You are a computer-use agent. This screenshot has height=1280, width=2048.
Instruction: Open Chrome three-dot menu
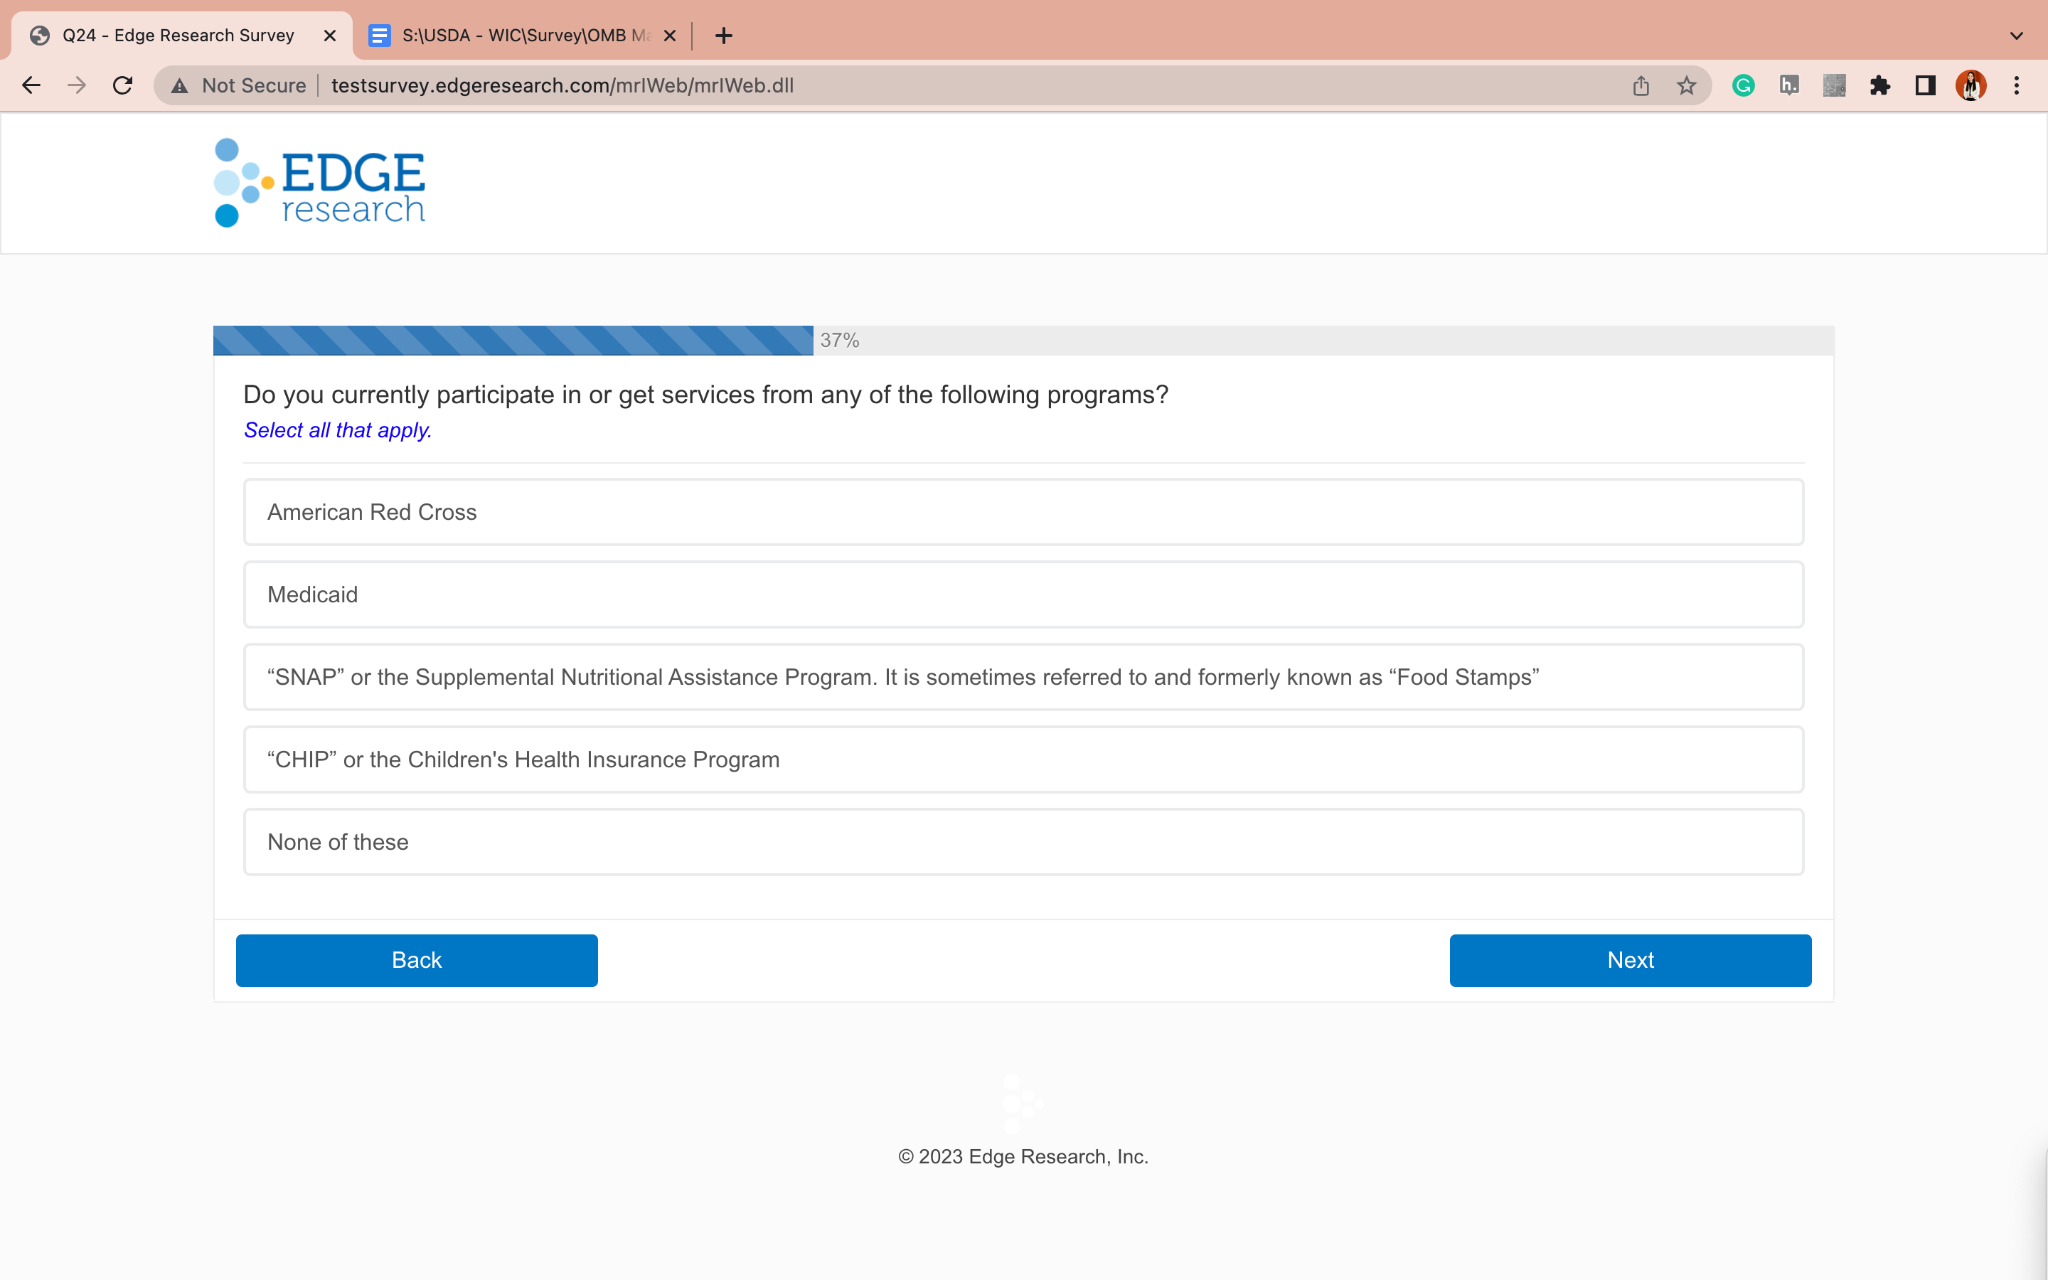pyautogui.click(x=2016, y=86)
